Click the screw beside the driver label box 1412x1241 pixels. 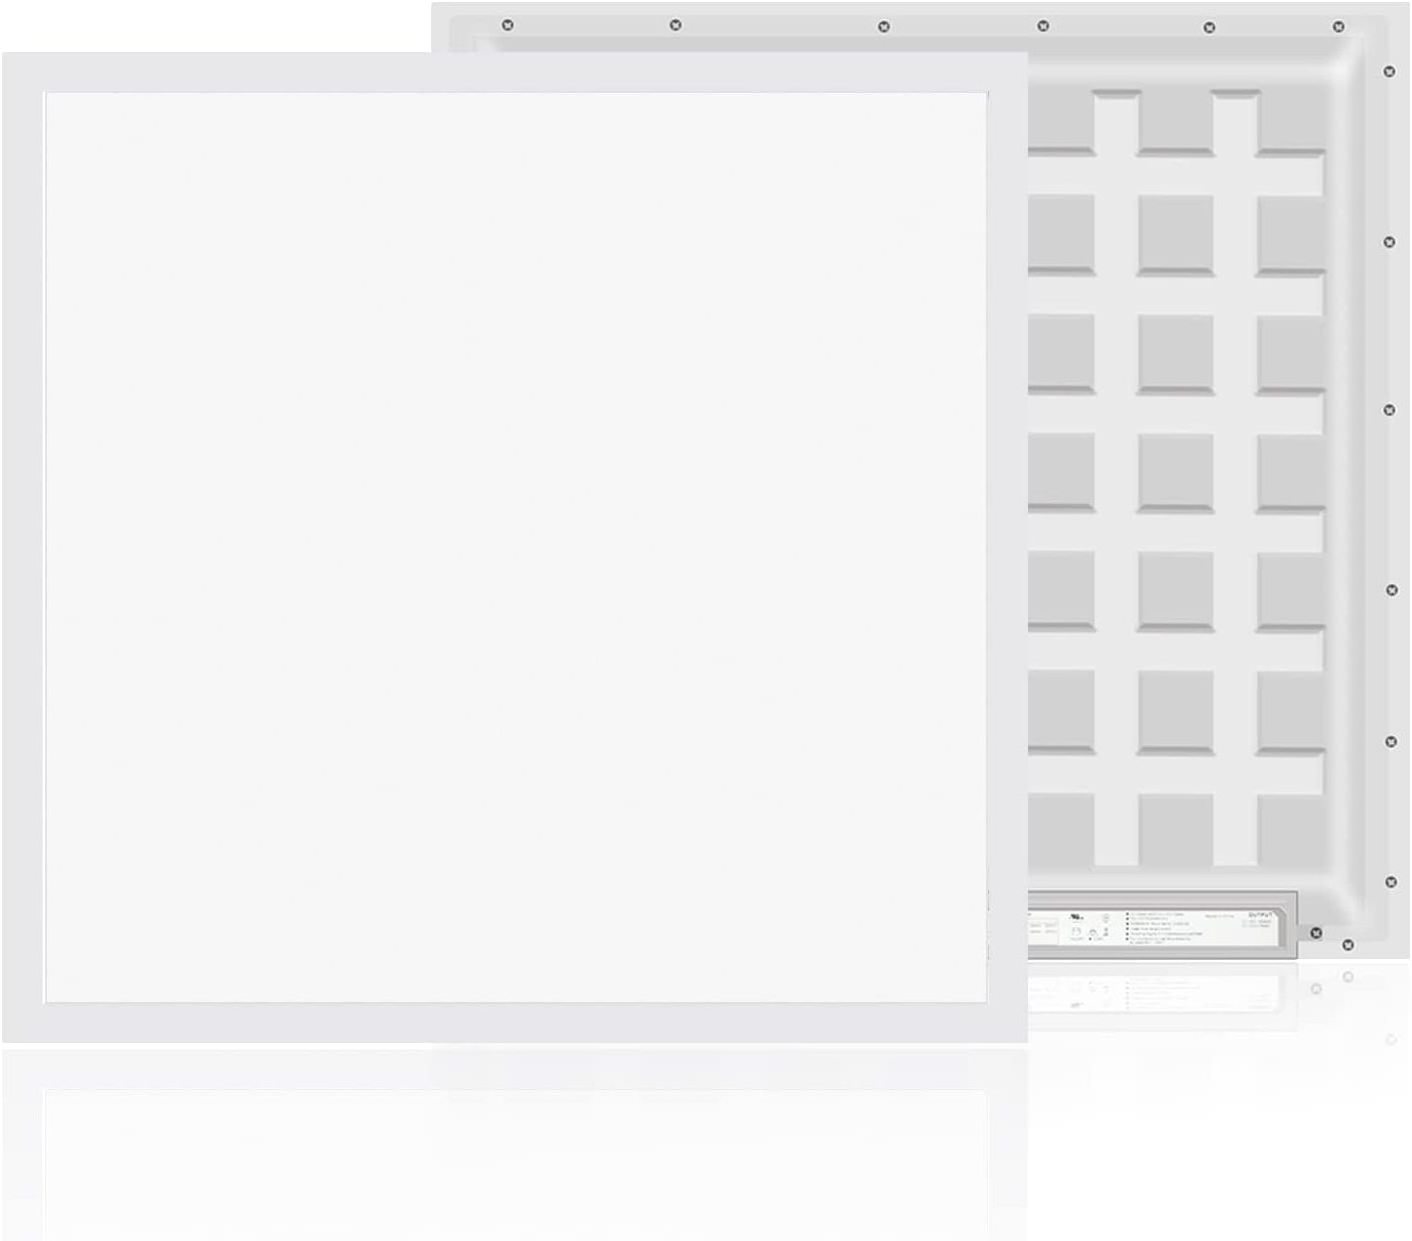[x=1316, y=933]
